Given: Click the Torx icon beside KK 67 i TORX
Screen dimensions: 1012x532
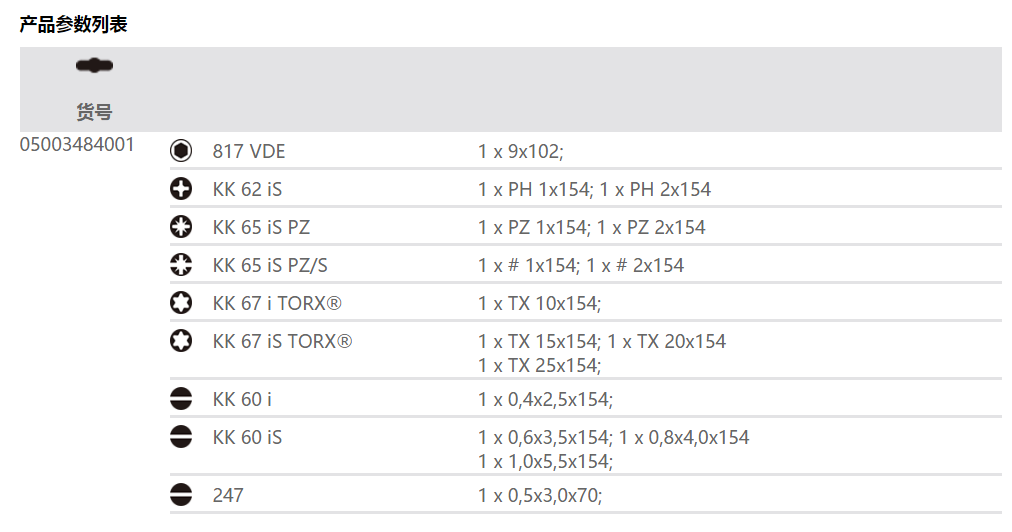Looking at the screenshot, I should point(181,303).
